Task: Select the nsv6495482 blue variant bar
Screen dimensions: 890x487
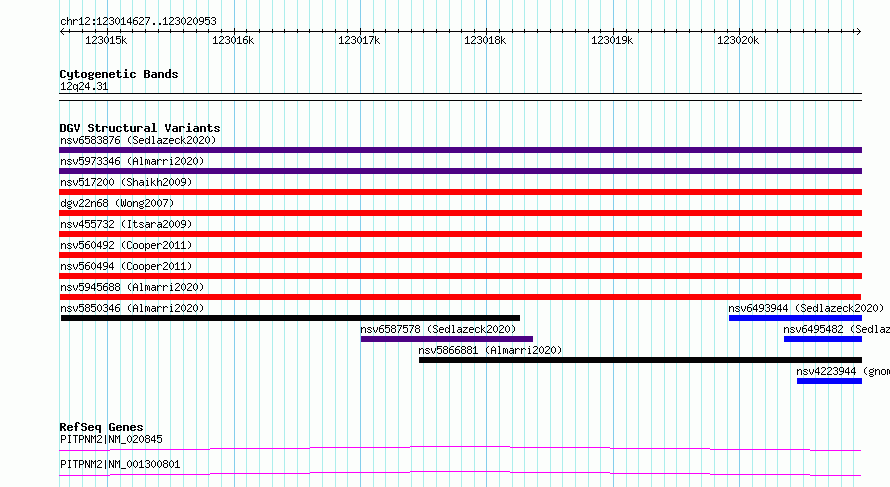Action: (x=823, y=339)
